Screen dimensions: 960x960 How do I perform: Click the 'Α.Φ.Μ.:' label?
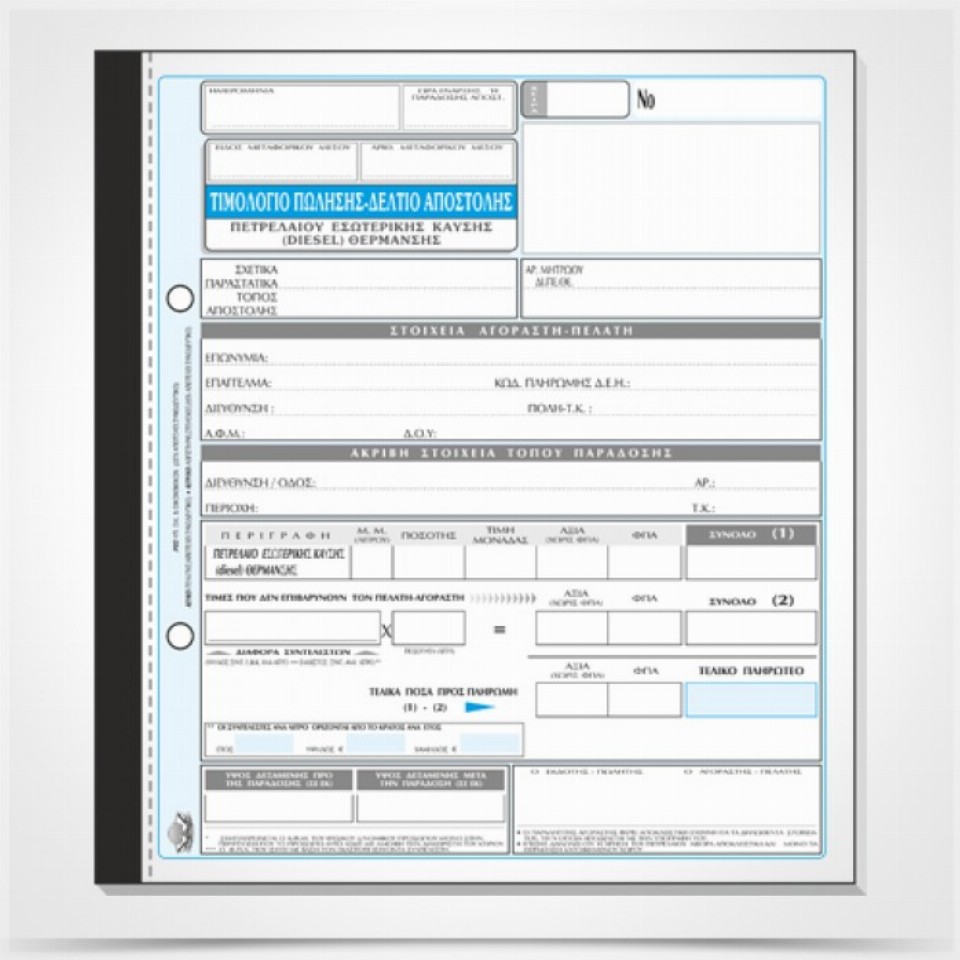225,433
